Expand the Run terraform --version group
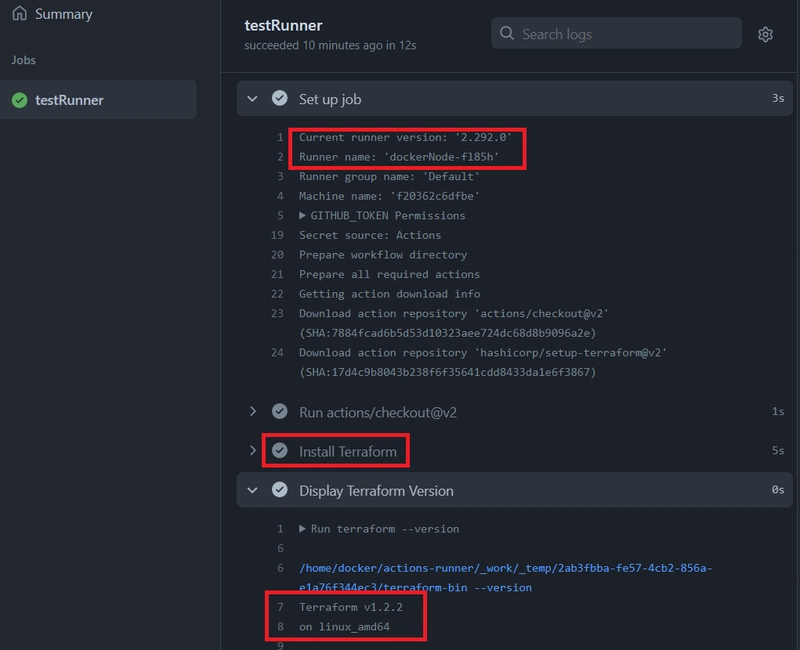 pos(303,529)
